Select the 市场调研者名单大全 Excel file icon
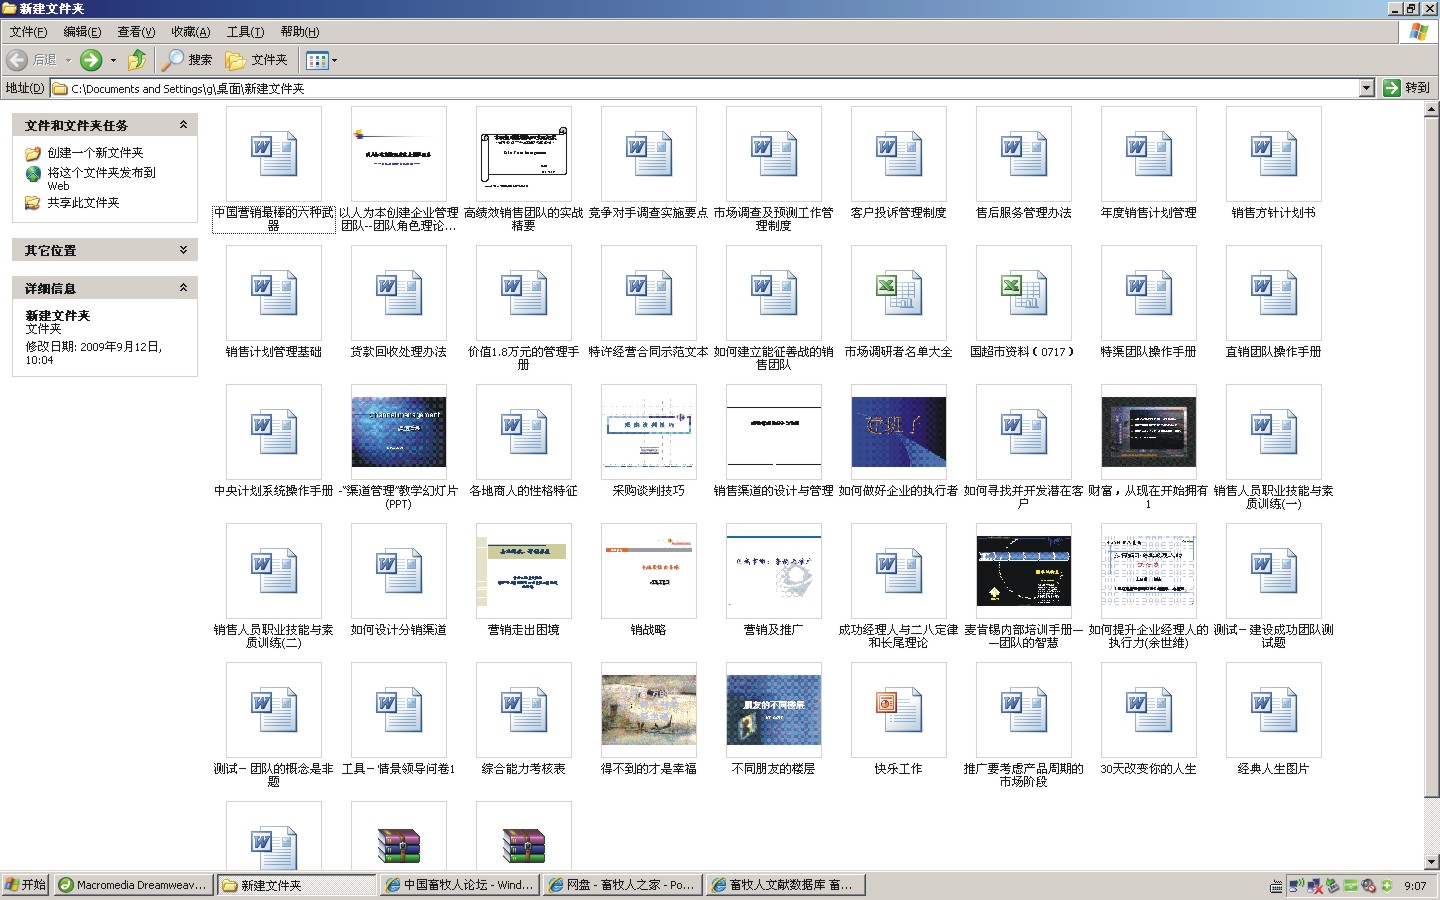 [x=898, y=294]
